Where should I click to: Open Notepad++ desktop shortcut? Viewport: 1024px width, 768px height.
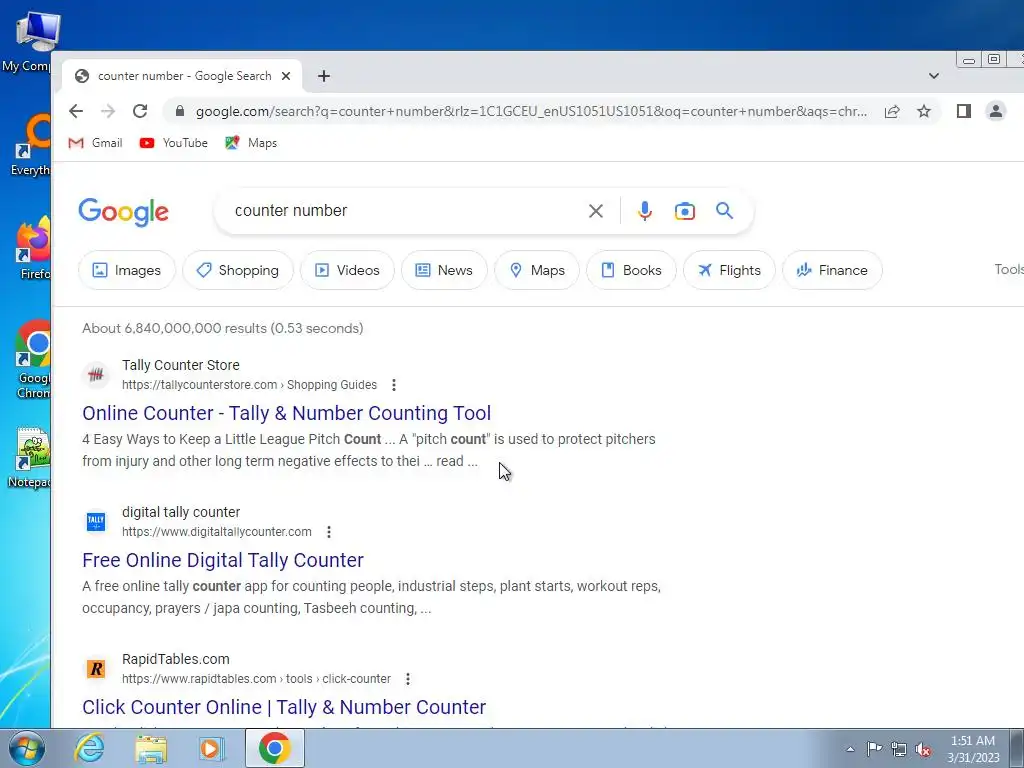tap(31, 457)
